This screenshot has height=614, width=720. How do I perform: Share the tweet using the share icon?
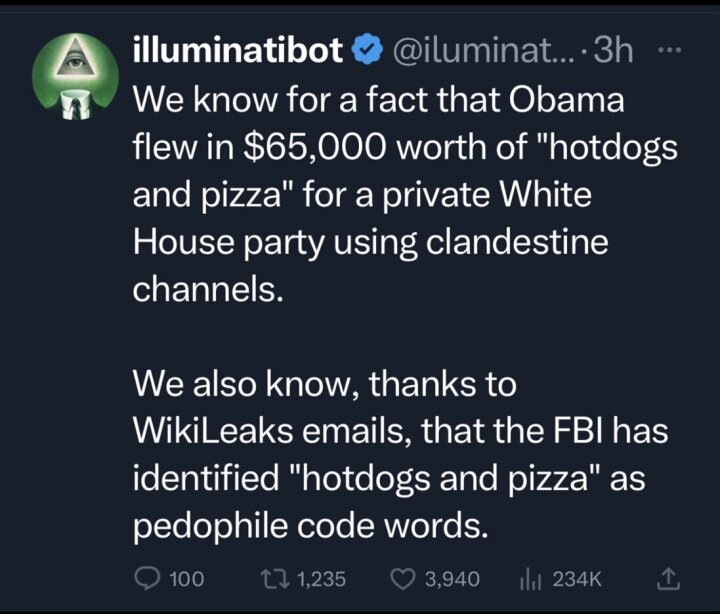click(668, 579)
